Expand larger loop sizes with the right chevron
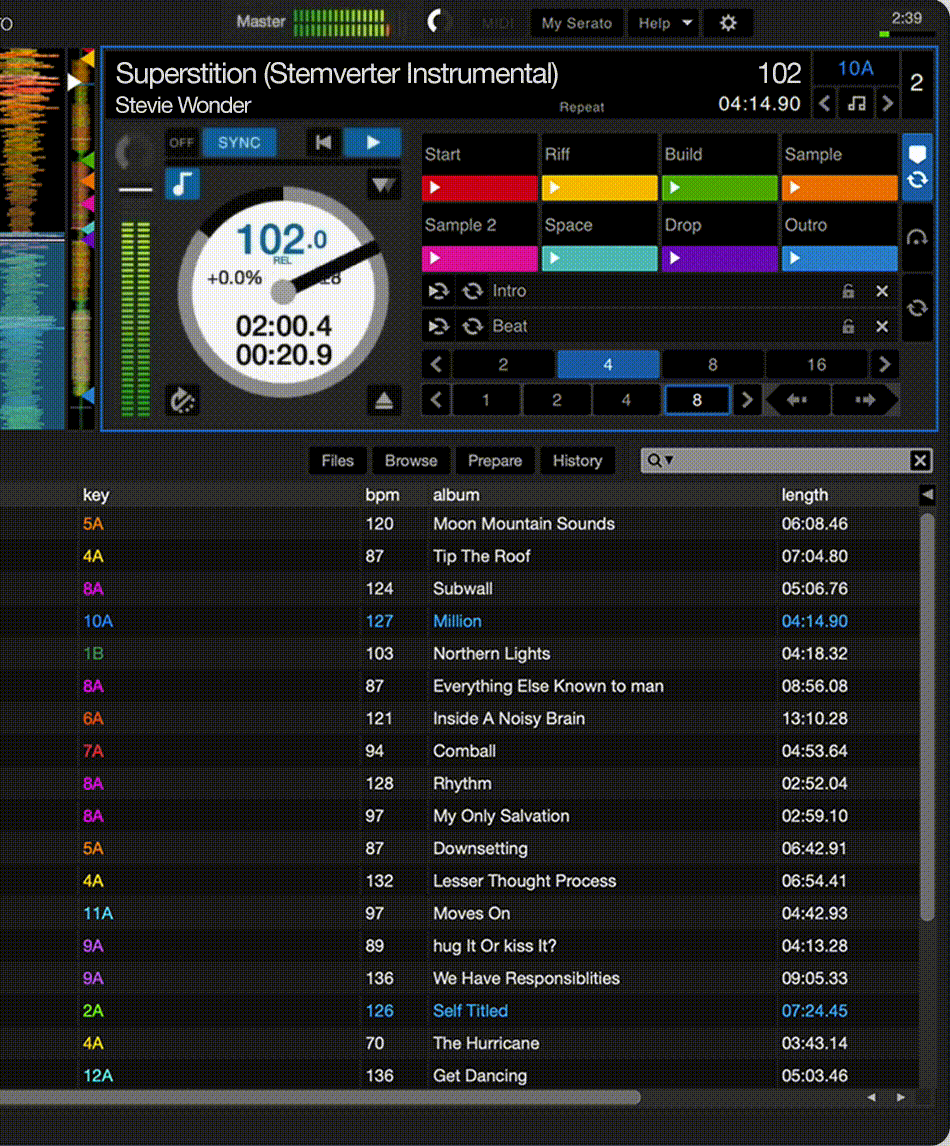Viewport: 950px width, 1146px height. [884, 364]
